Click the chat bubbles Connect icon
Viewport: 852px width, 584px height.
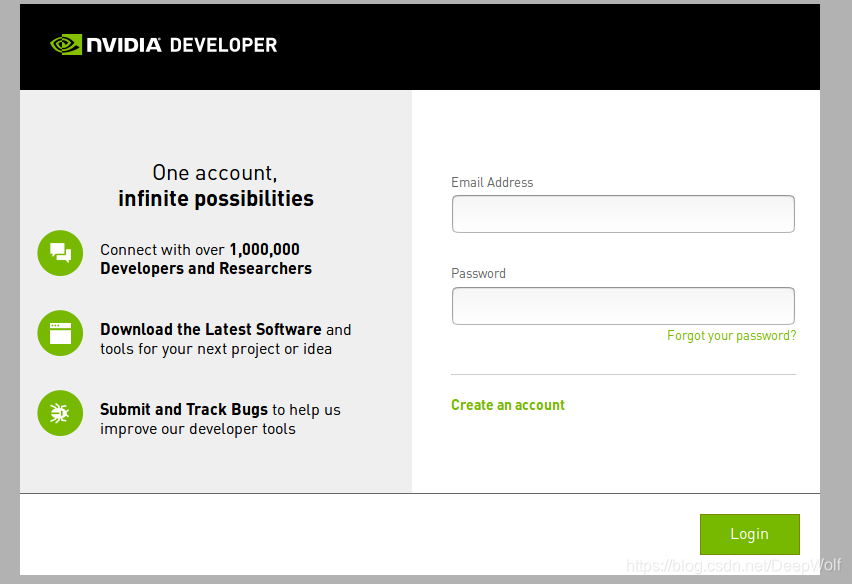(x=60, y=253)
